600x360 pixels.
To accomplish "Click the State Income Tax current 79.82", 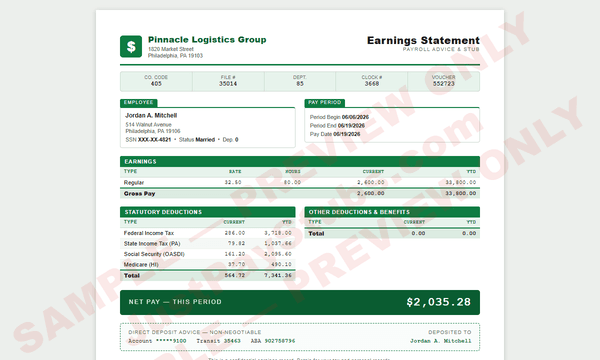I will (x=236, y=243).
